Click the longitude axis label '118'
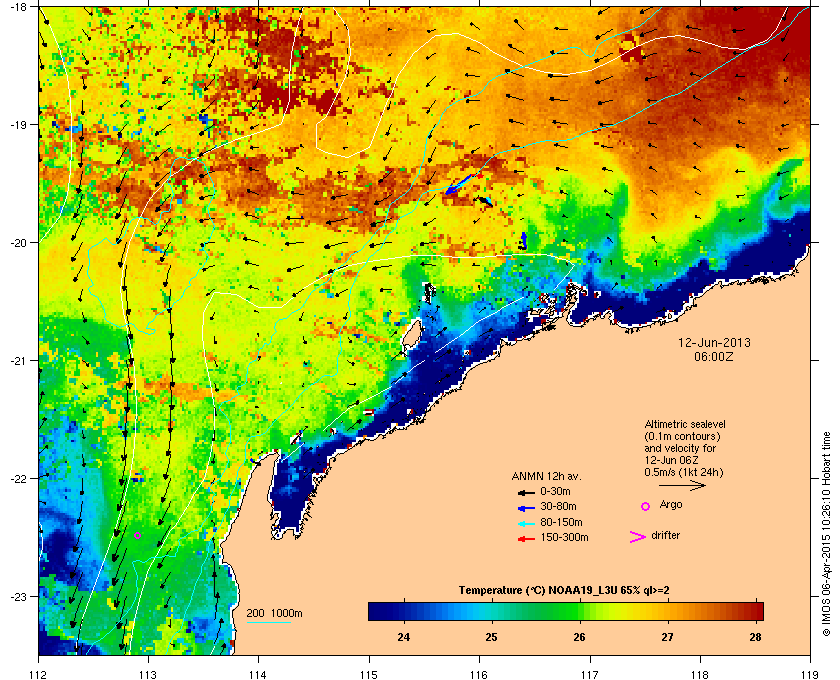Screen dimensions: 840x680 coord(700,675)
